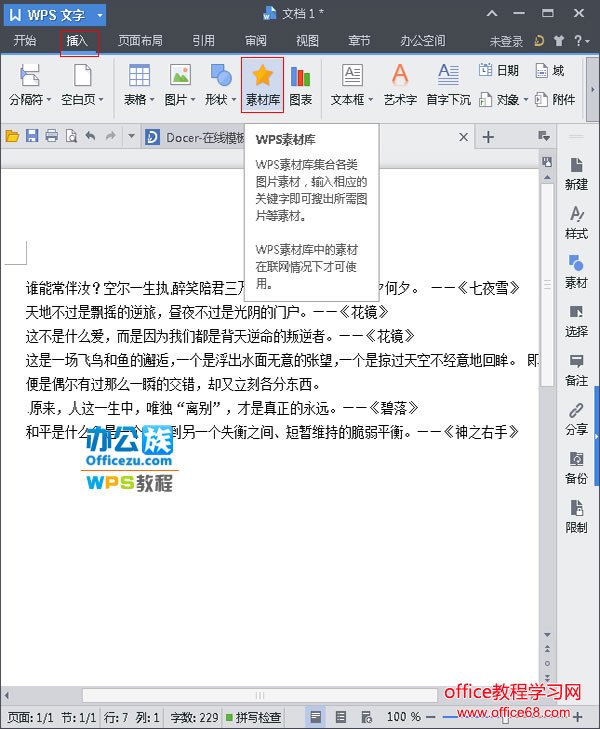The image size is (600, 729).
Task: Open the help question mark menu
Action: (x=581, y=41)
